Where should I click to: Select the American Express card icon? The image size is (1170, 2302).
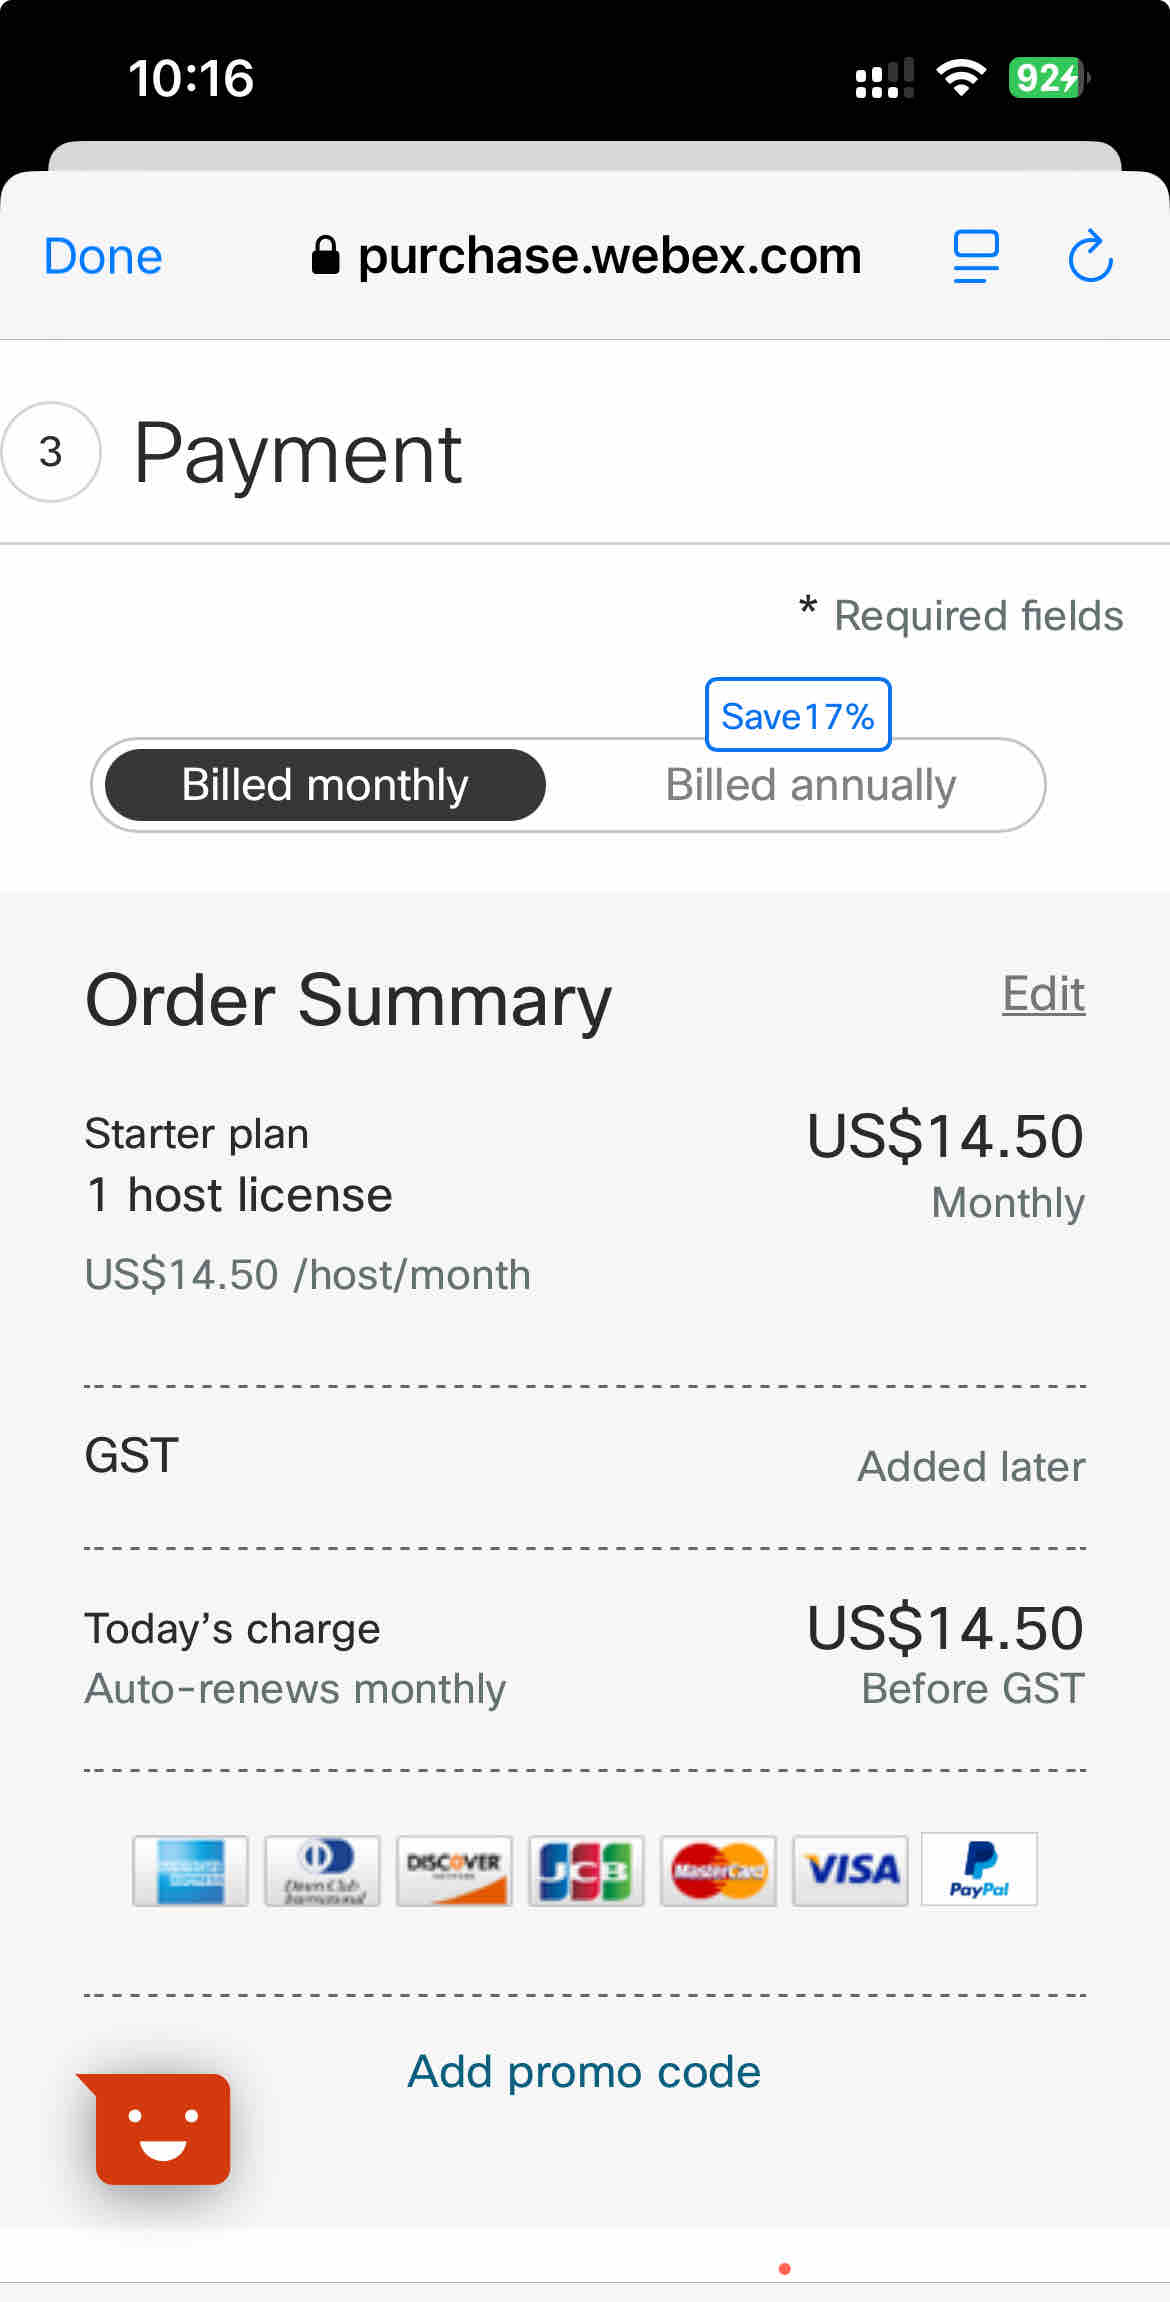click(x=190, y=1870)
